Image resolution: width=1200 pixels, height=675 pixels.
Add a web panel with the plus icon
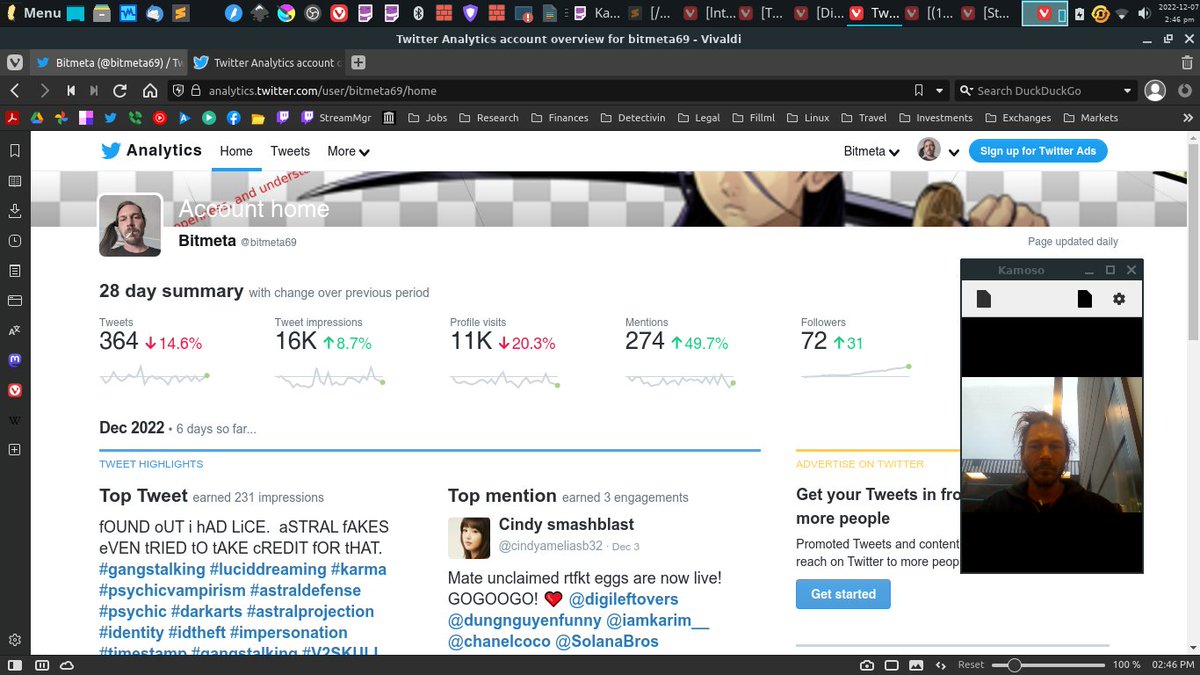[x=15, y=450]
